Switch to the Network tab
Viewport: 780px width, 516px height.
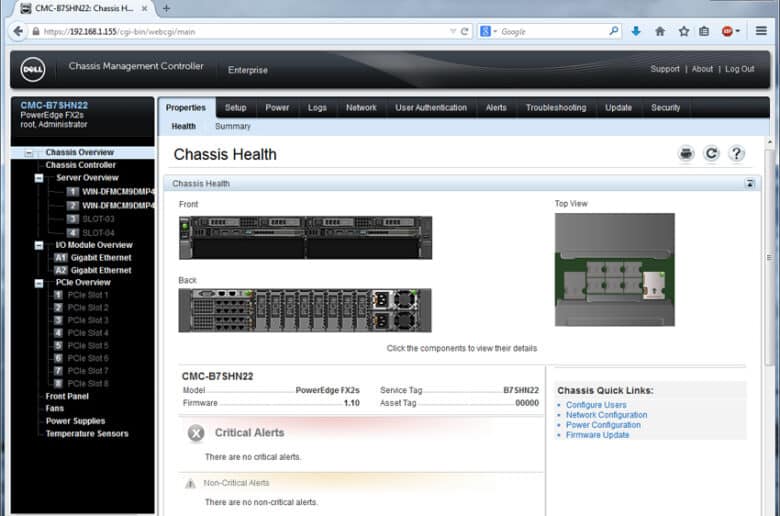click(361, 107)
